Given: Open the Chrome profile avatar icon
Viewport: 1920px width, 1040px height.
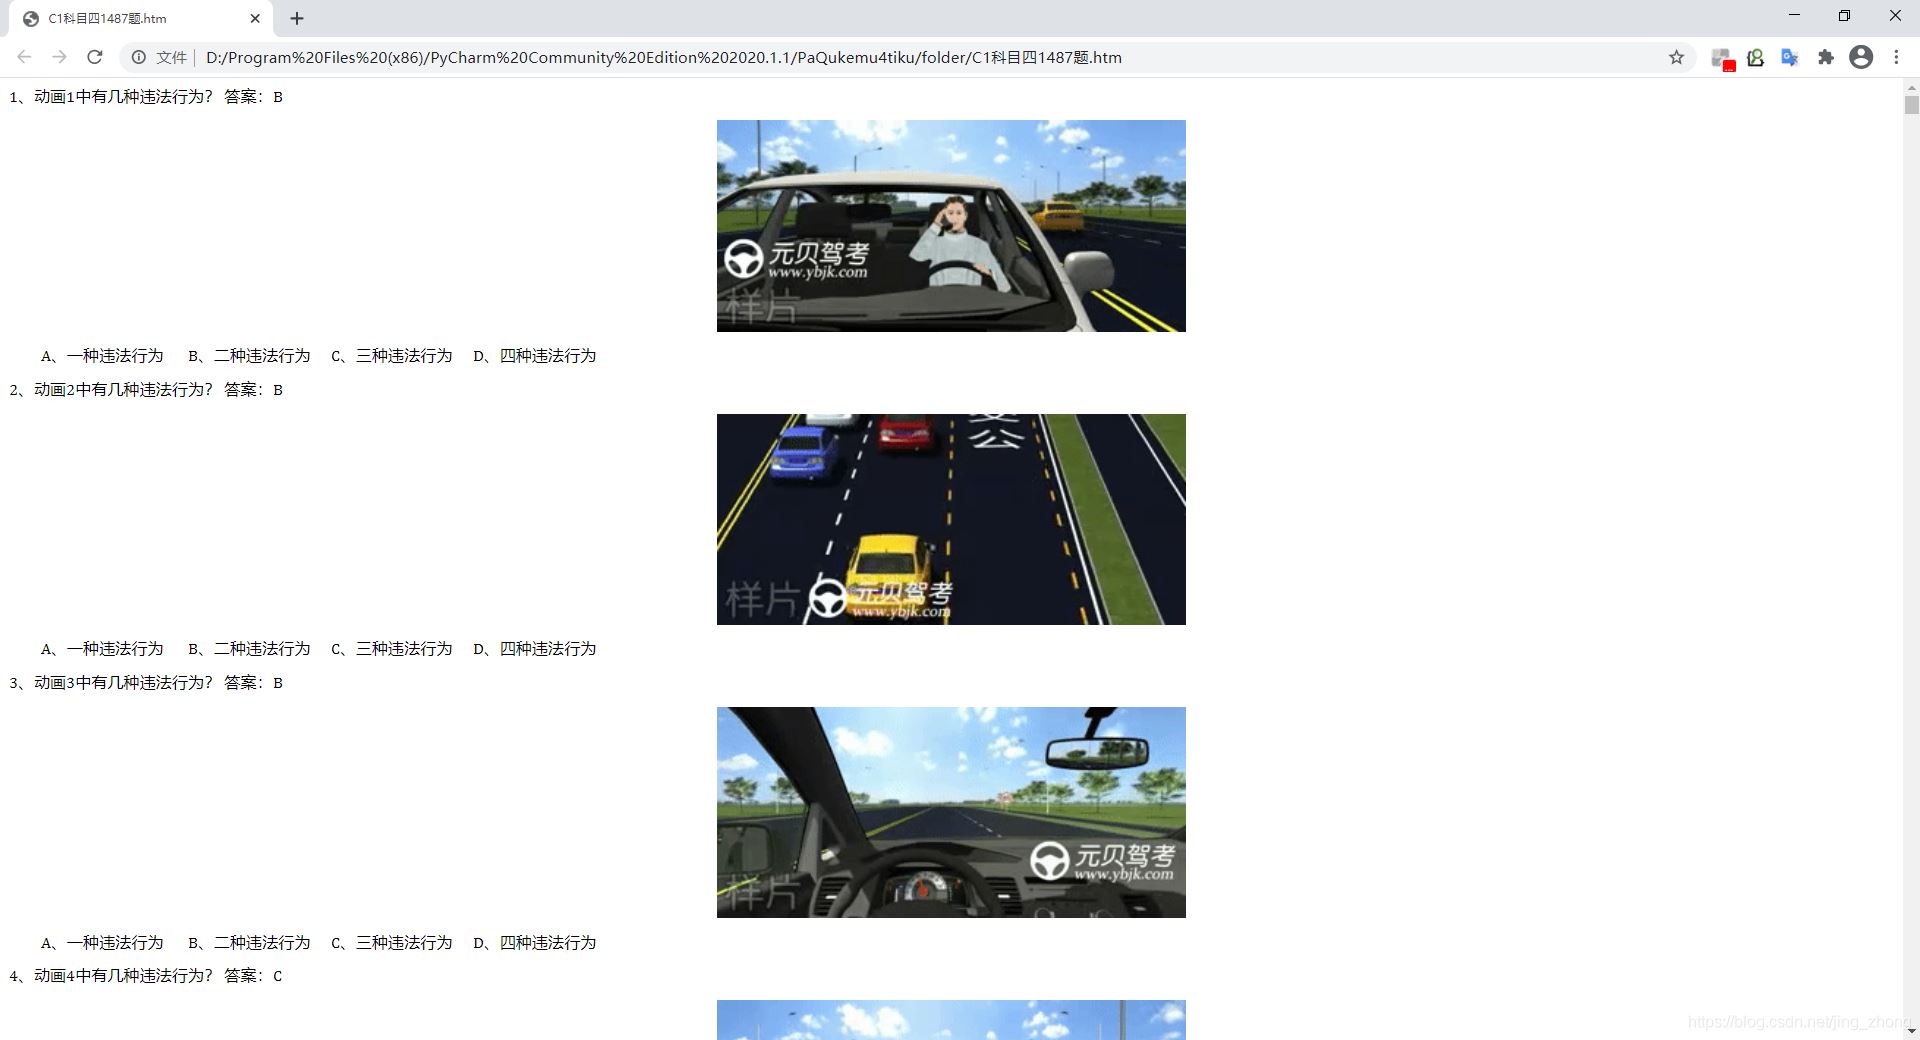Looking at the screenshot, I should [1861, 57].
